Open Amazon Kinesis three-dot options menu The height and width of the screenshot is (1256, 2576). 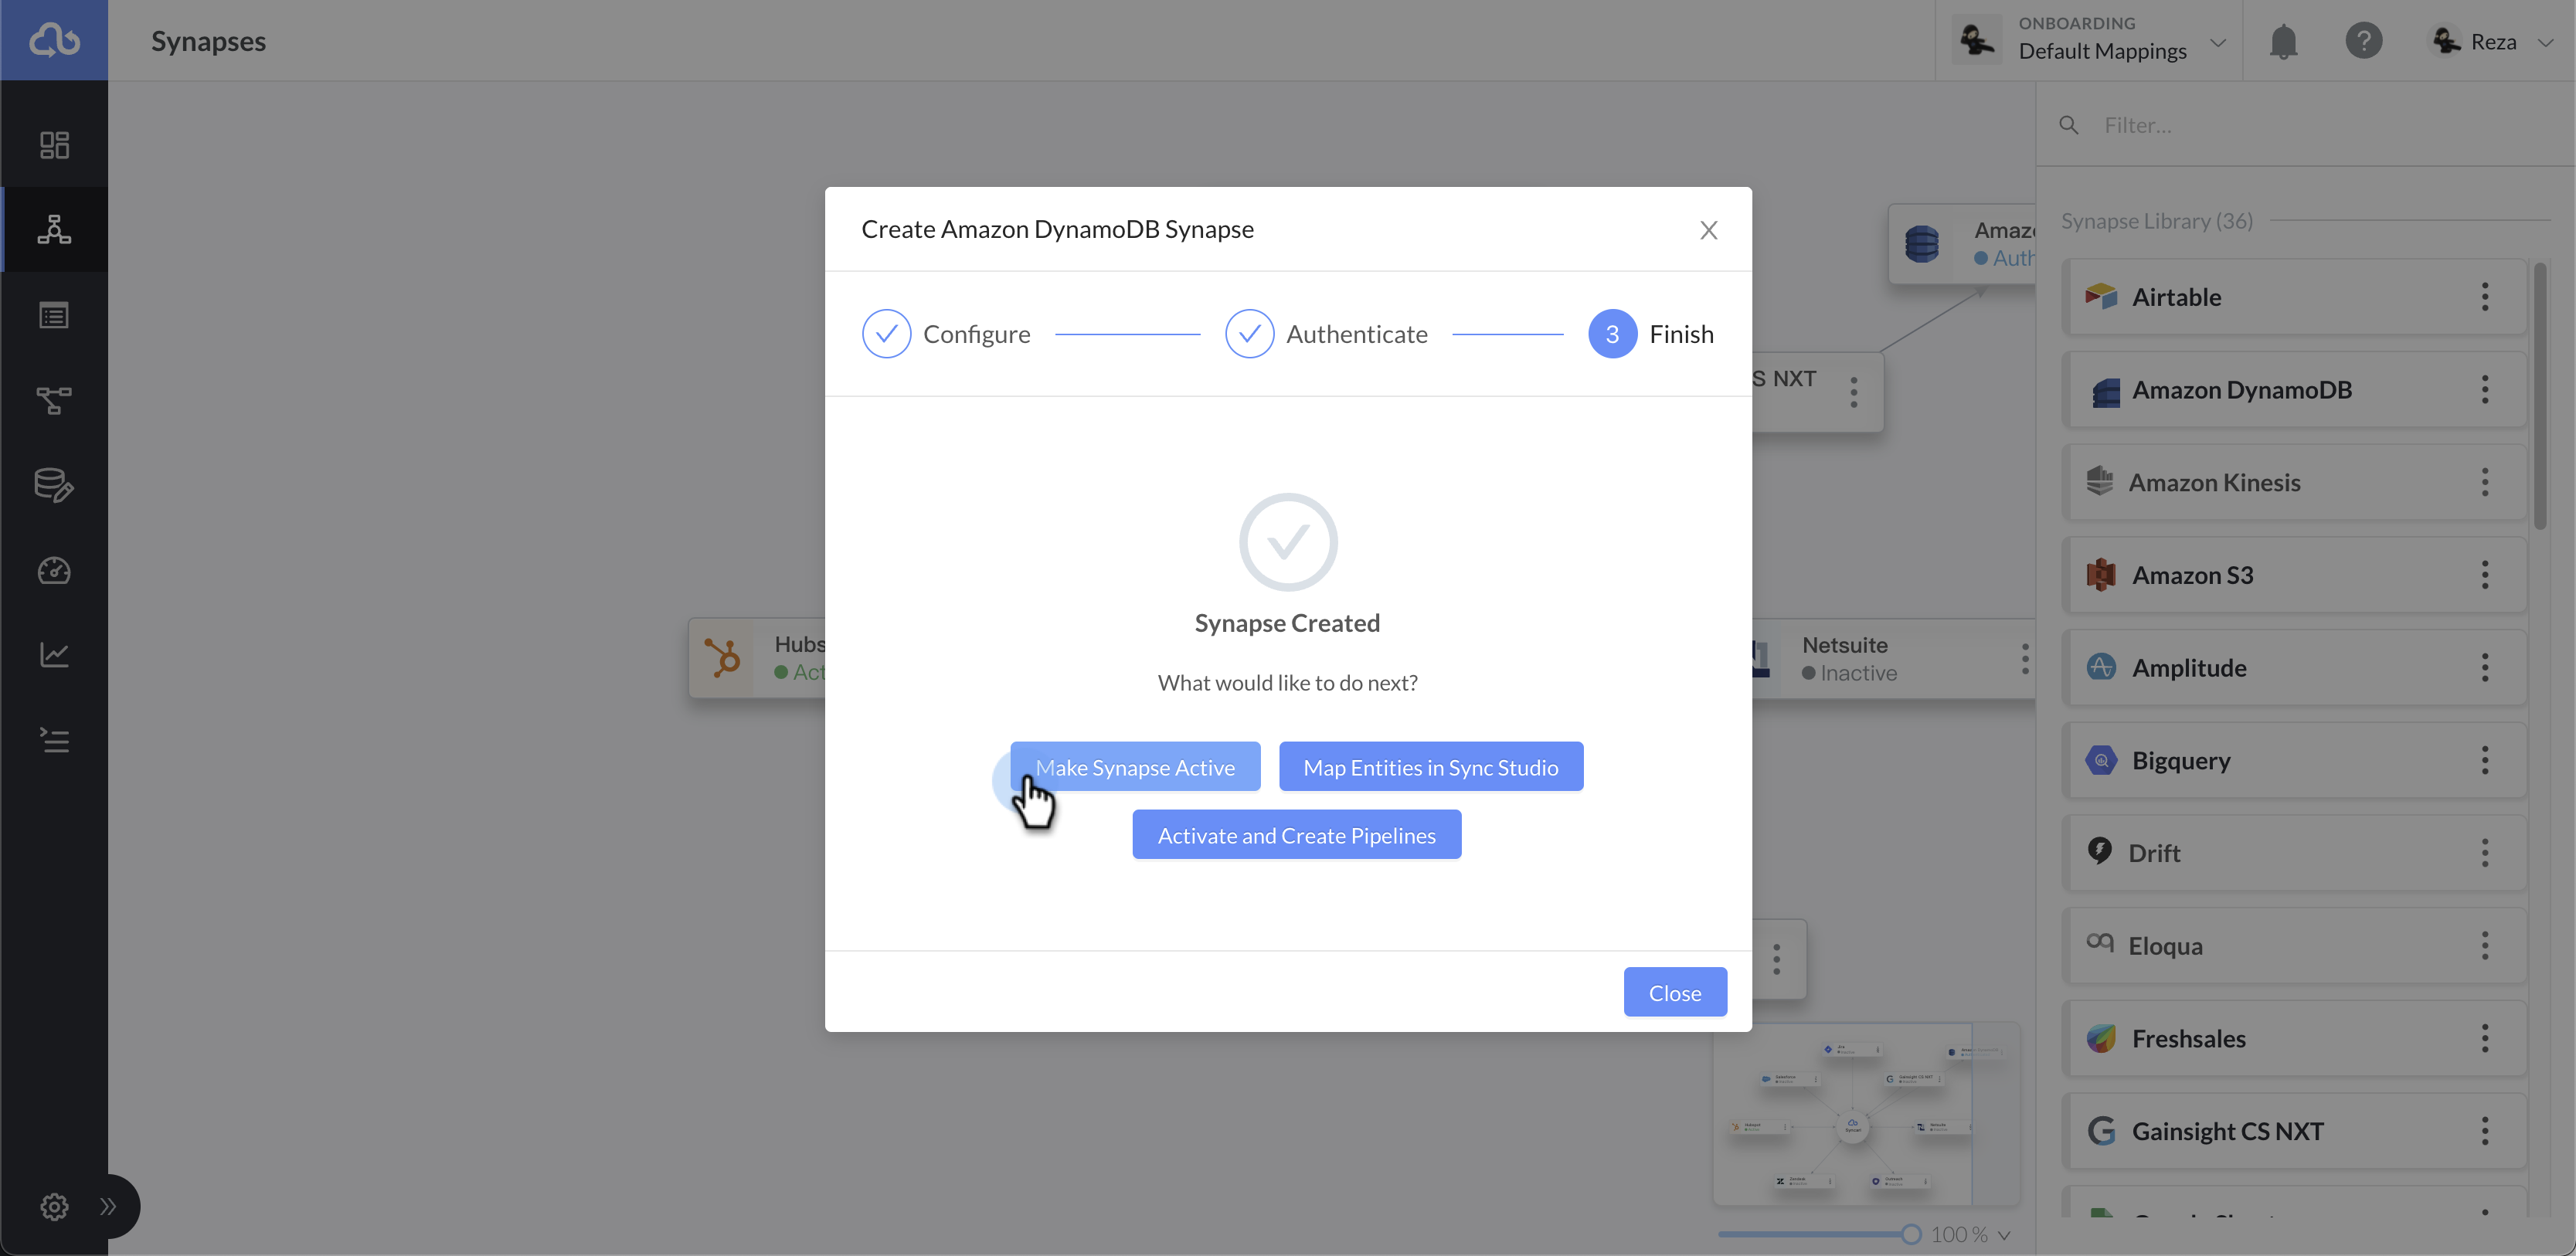pyautogui.click(x=2485, y=482)
